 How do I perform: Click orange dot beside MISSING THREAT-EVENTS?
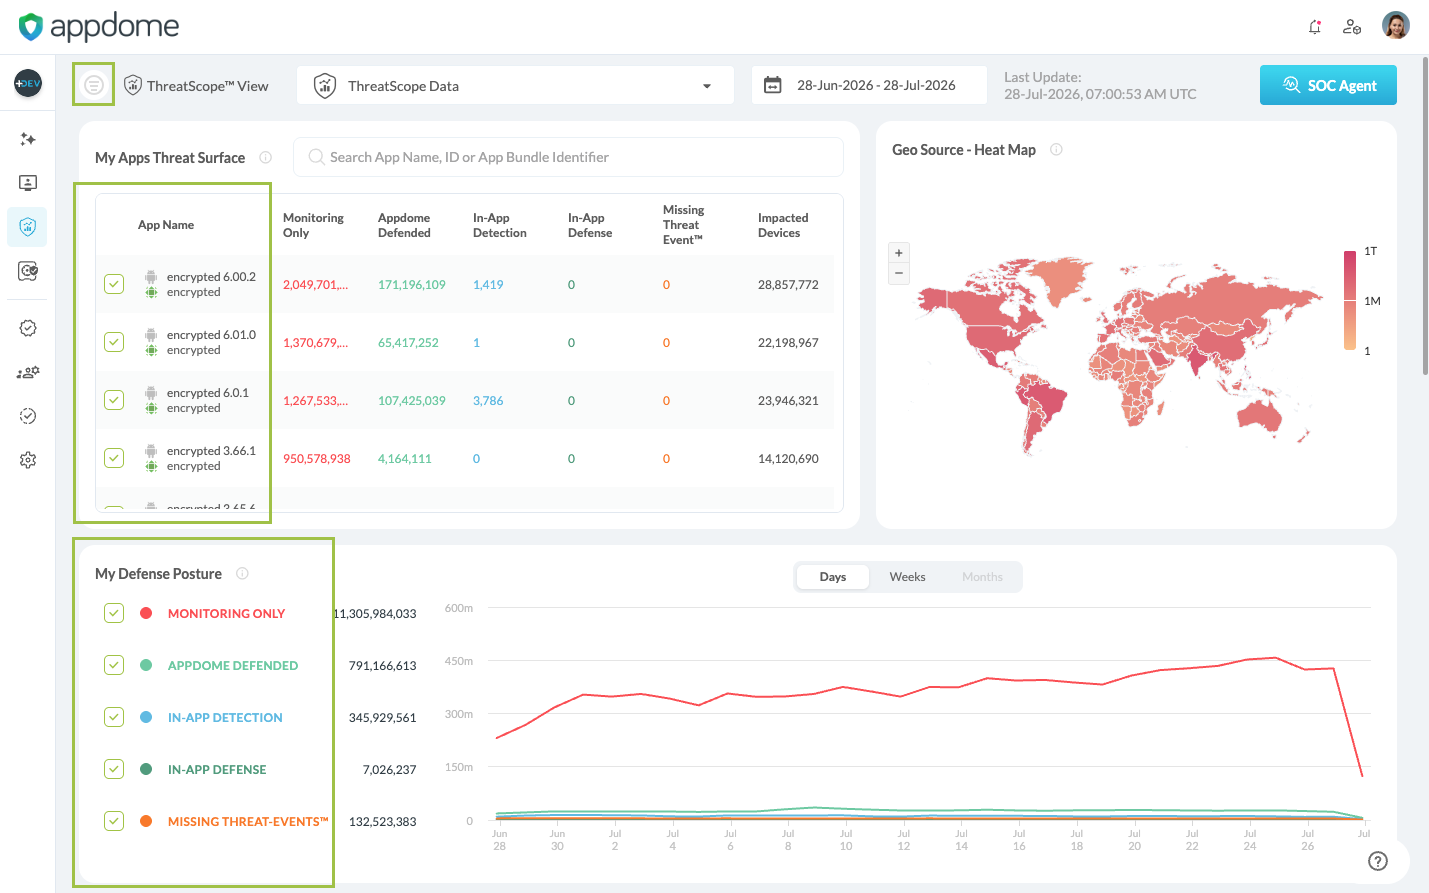pos(146,821)
